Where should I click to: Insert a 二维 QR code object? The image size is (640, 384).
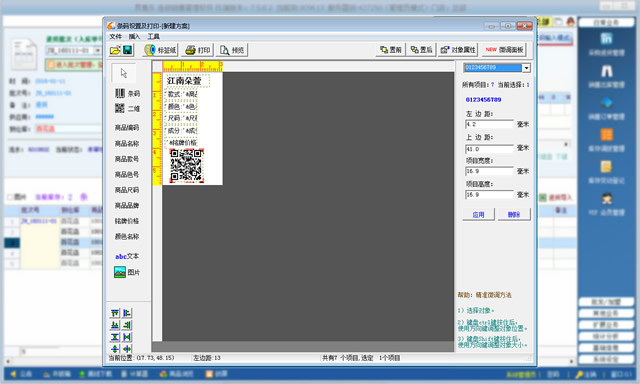pos(127,109)
